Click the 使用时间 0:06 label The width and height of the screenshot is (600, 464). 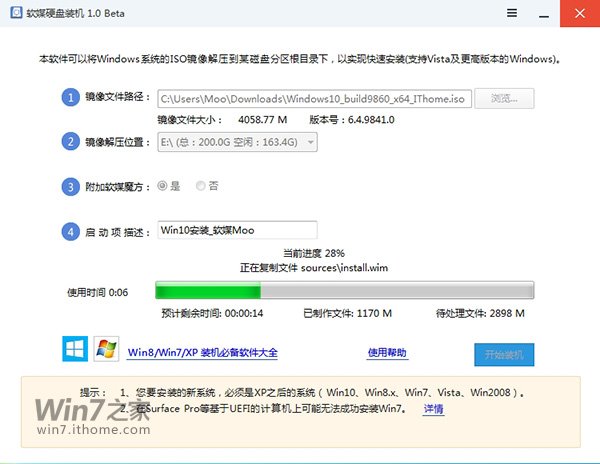(98, 293)
